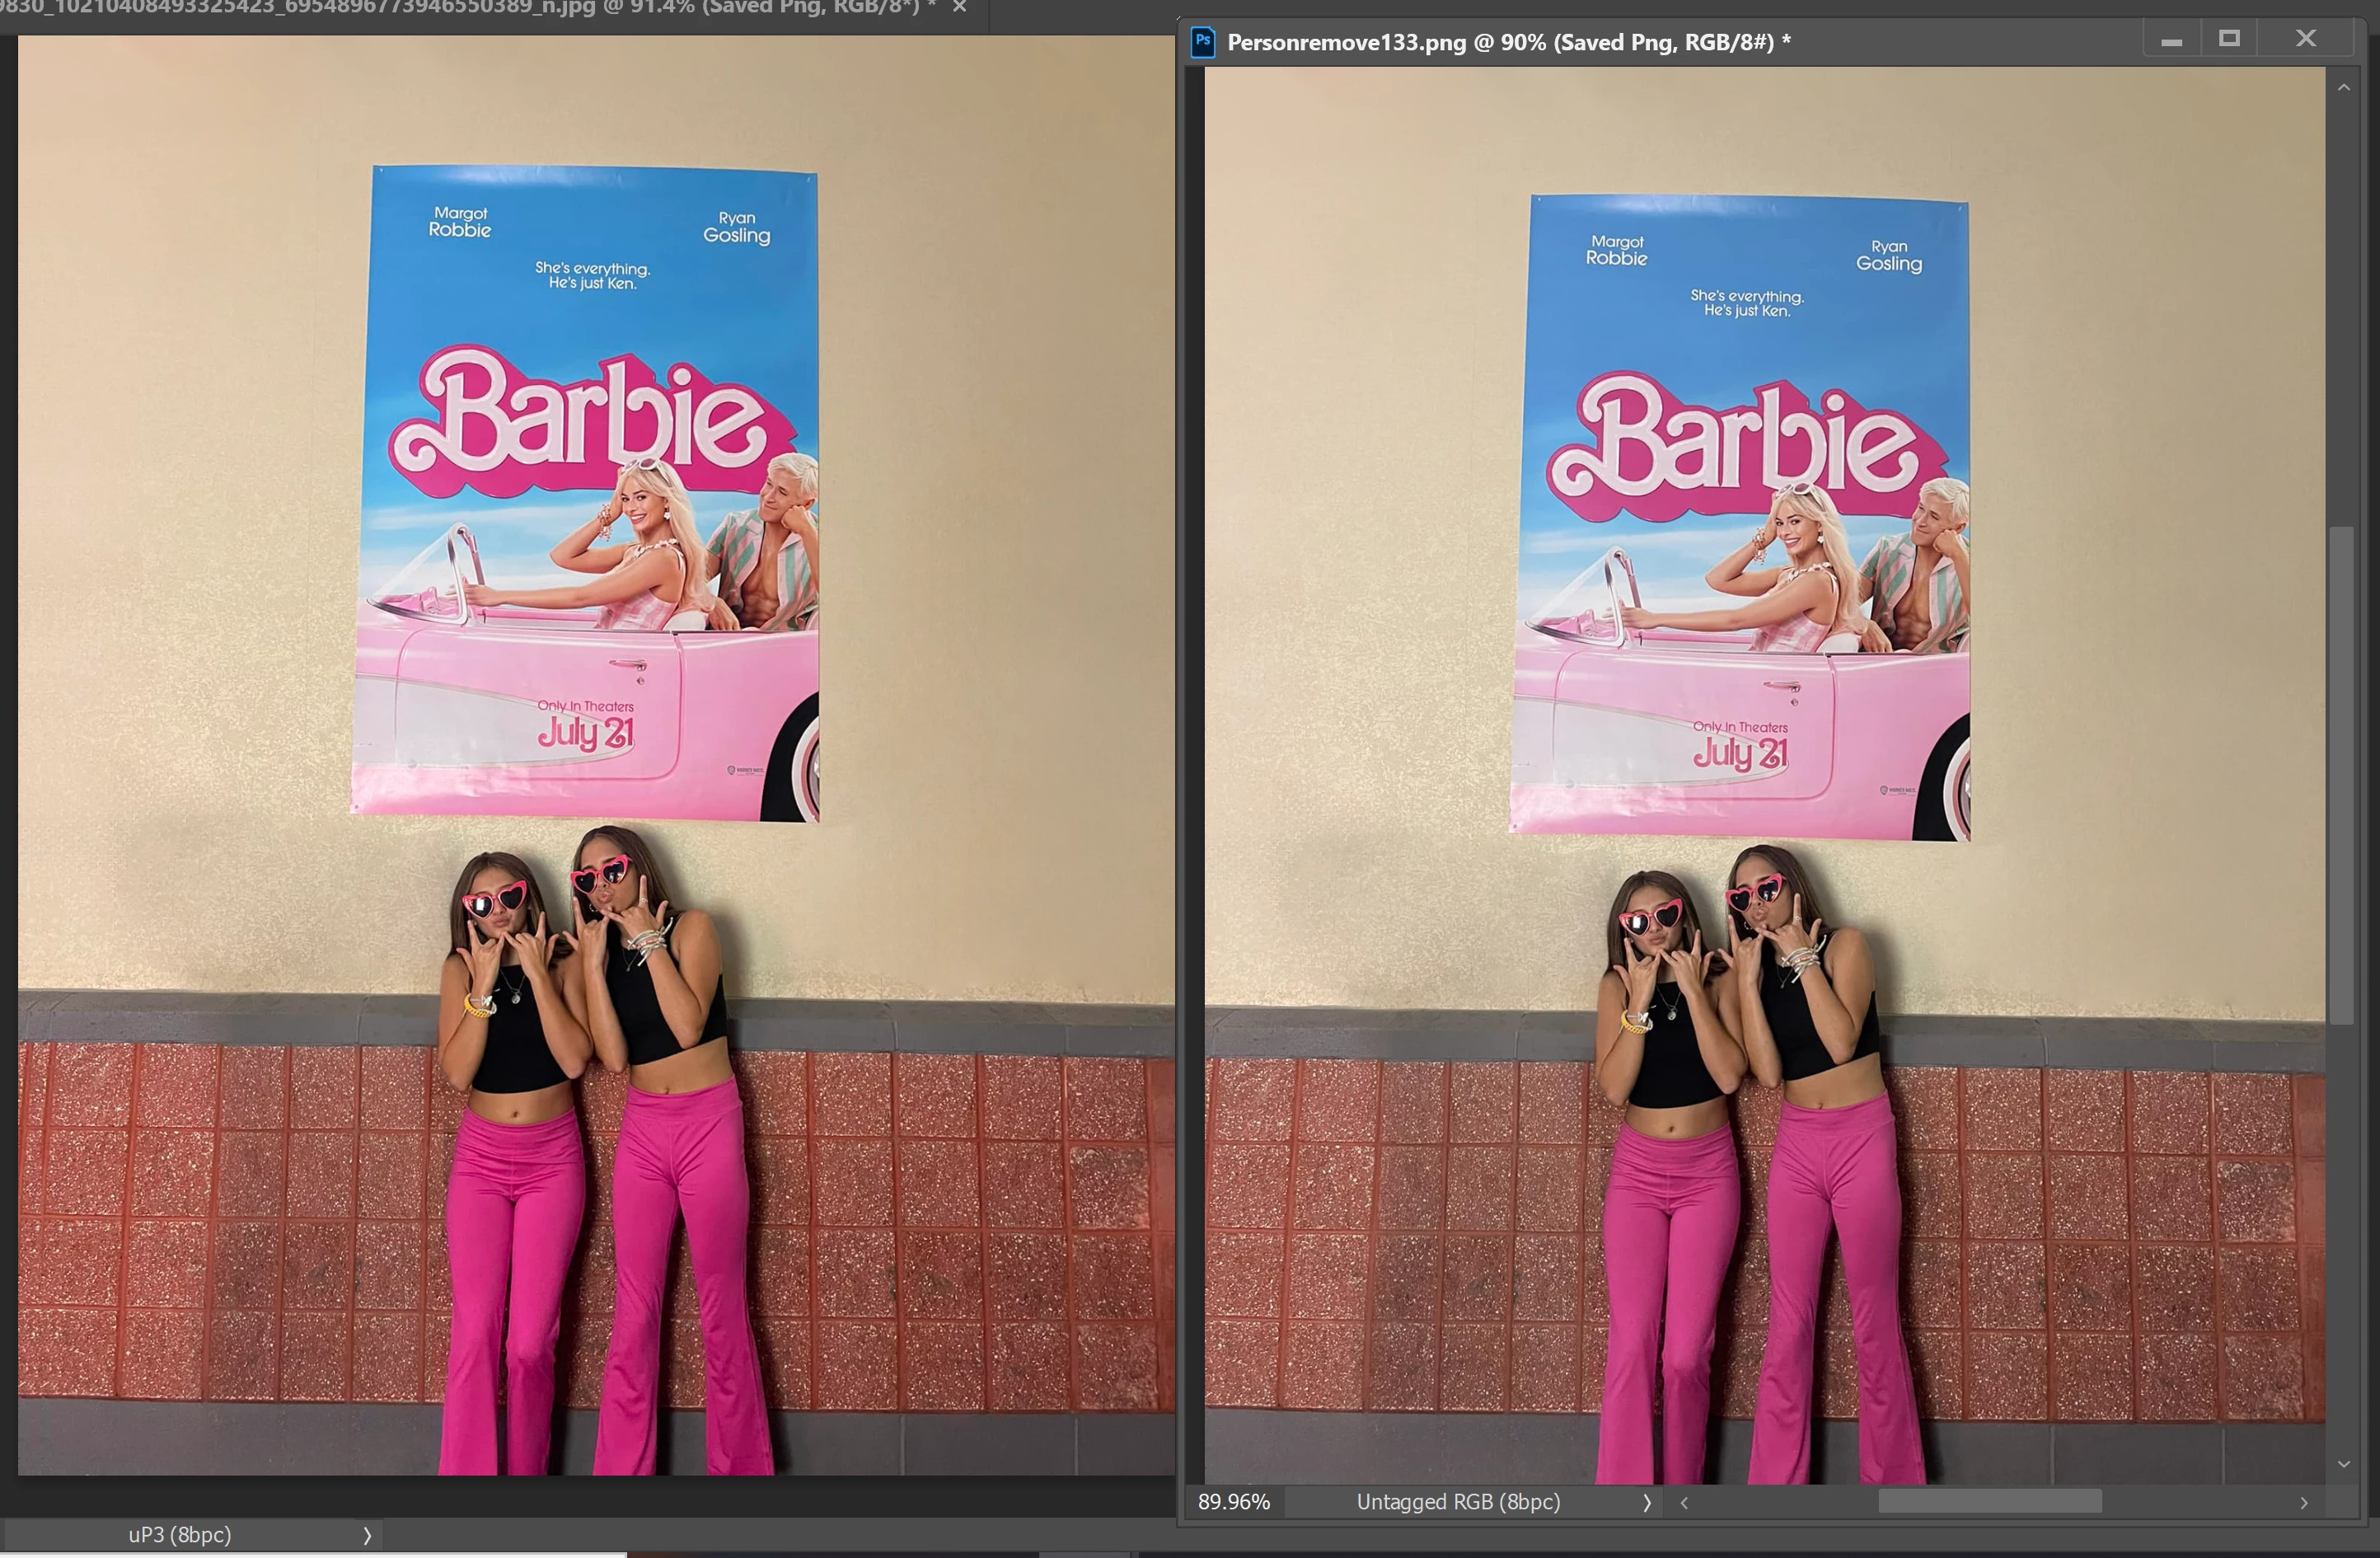Click the uP3 (8bpc) status info

point(180,1535)
